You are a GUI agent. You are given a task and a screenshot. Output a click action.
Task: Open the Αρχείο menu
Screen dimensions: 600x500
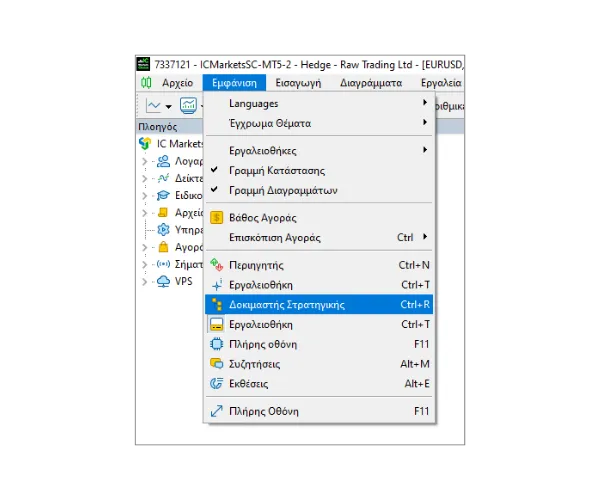point(177,83)
